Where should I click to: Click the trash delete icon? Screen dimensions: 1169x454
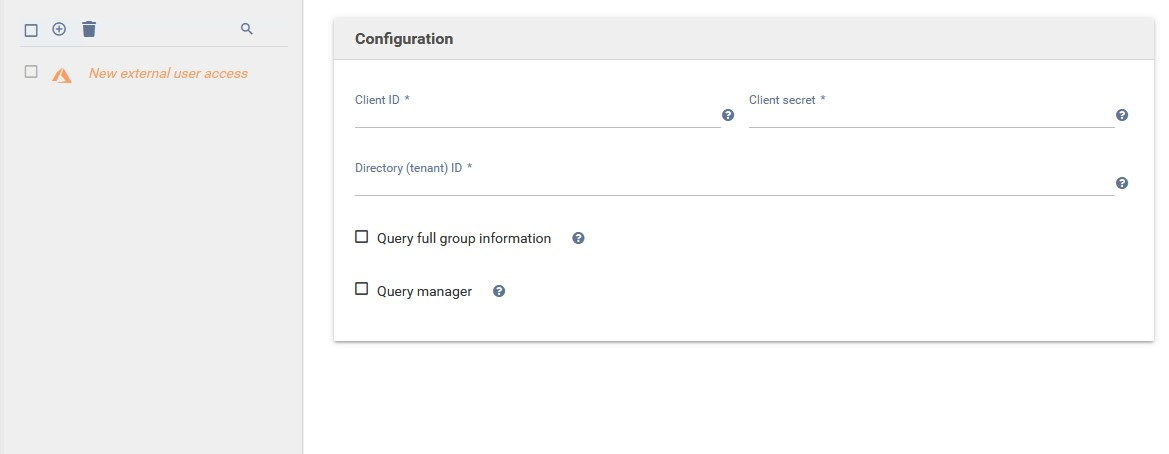[89, 30]
